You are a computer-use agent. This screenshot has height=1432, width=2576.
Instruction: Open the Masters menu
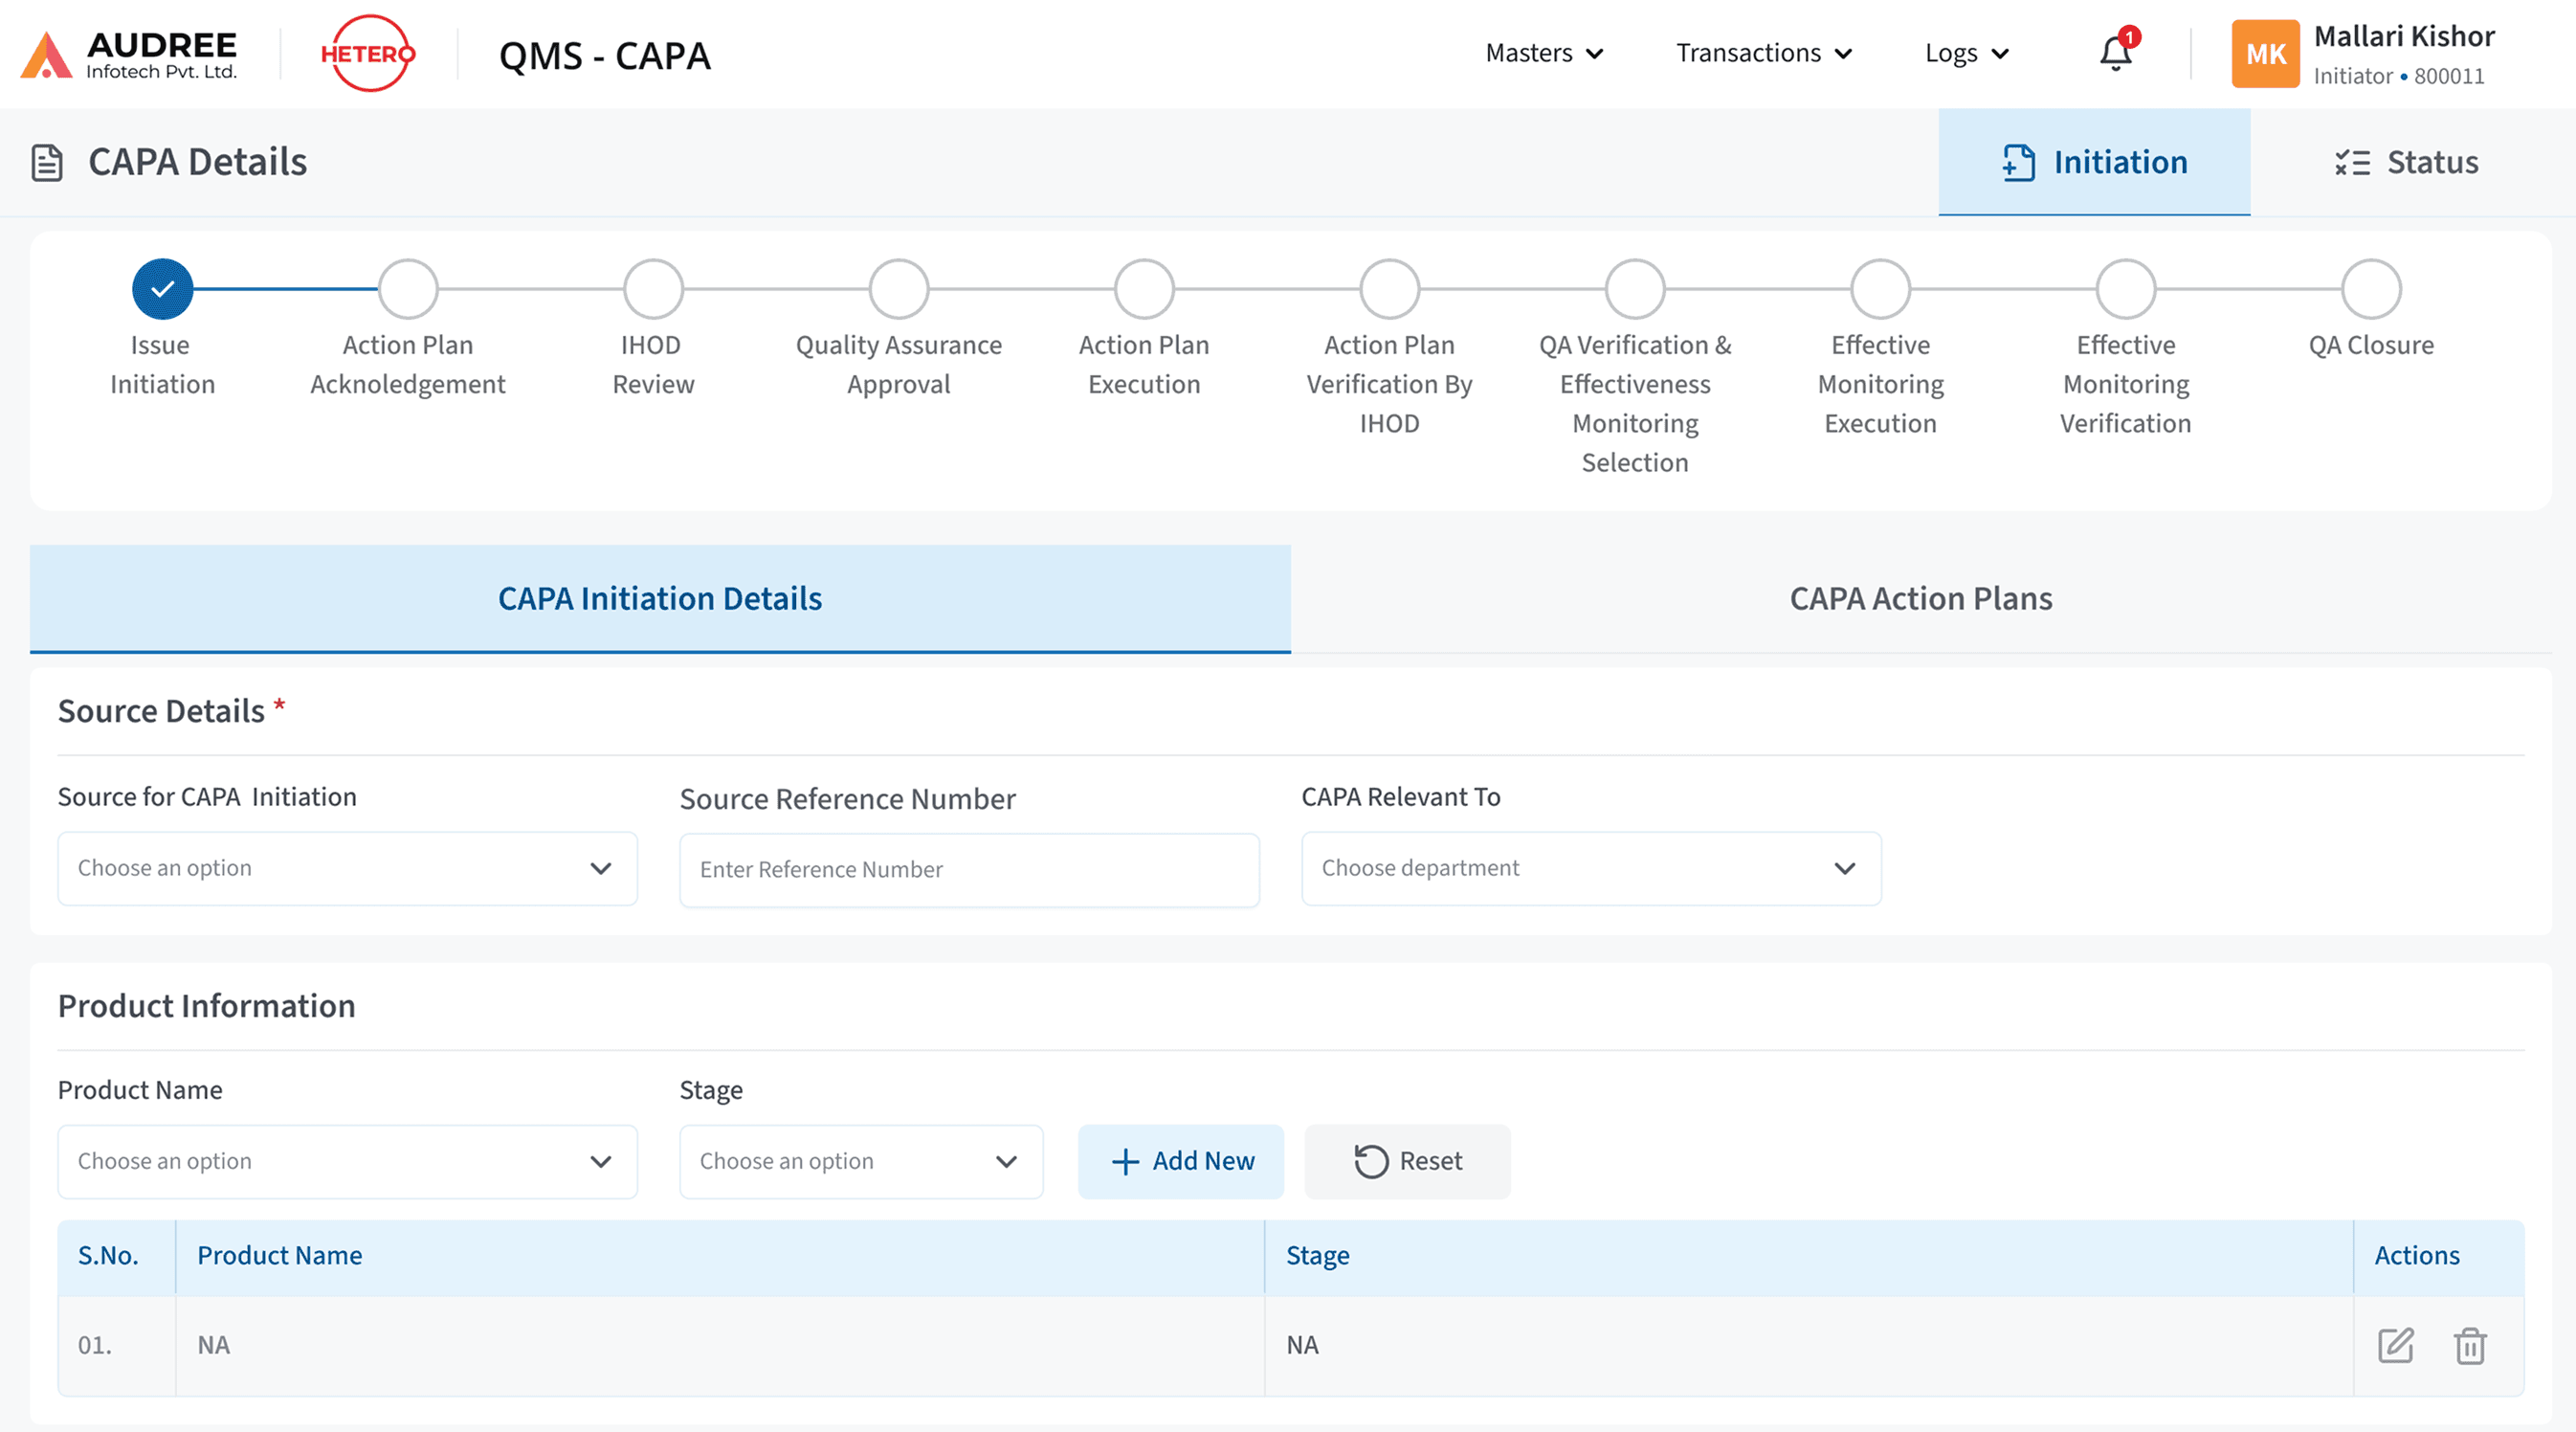1542,53
